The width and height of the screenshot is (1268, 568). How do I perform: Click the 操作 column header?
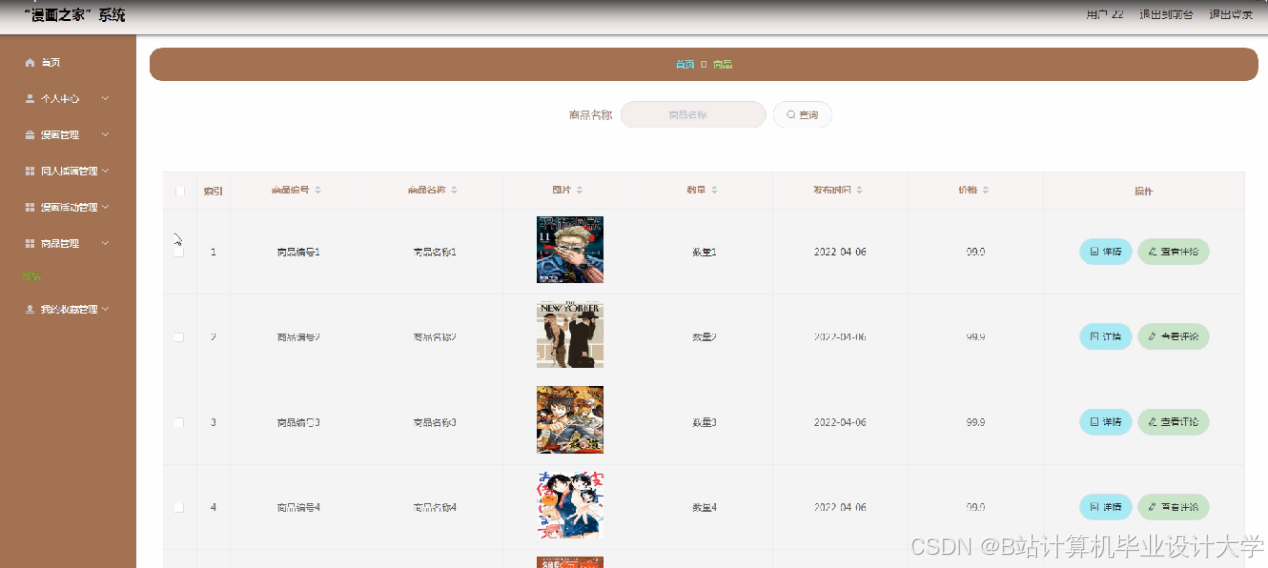[1144, 190]
